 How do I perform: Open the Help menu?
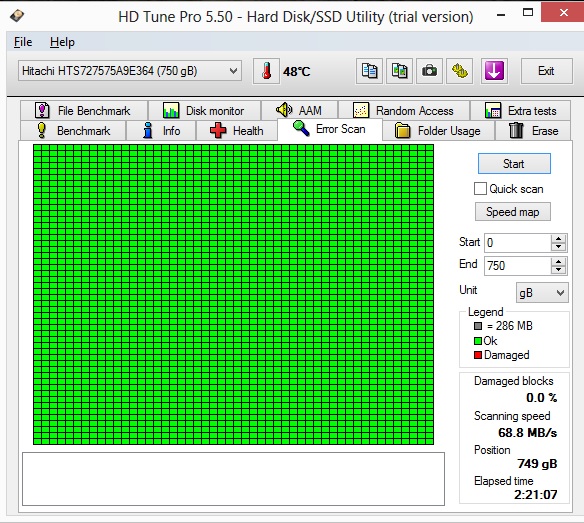pos(62,42)
